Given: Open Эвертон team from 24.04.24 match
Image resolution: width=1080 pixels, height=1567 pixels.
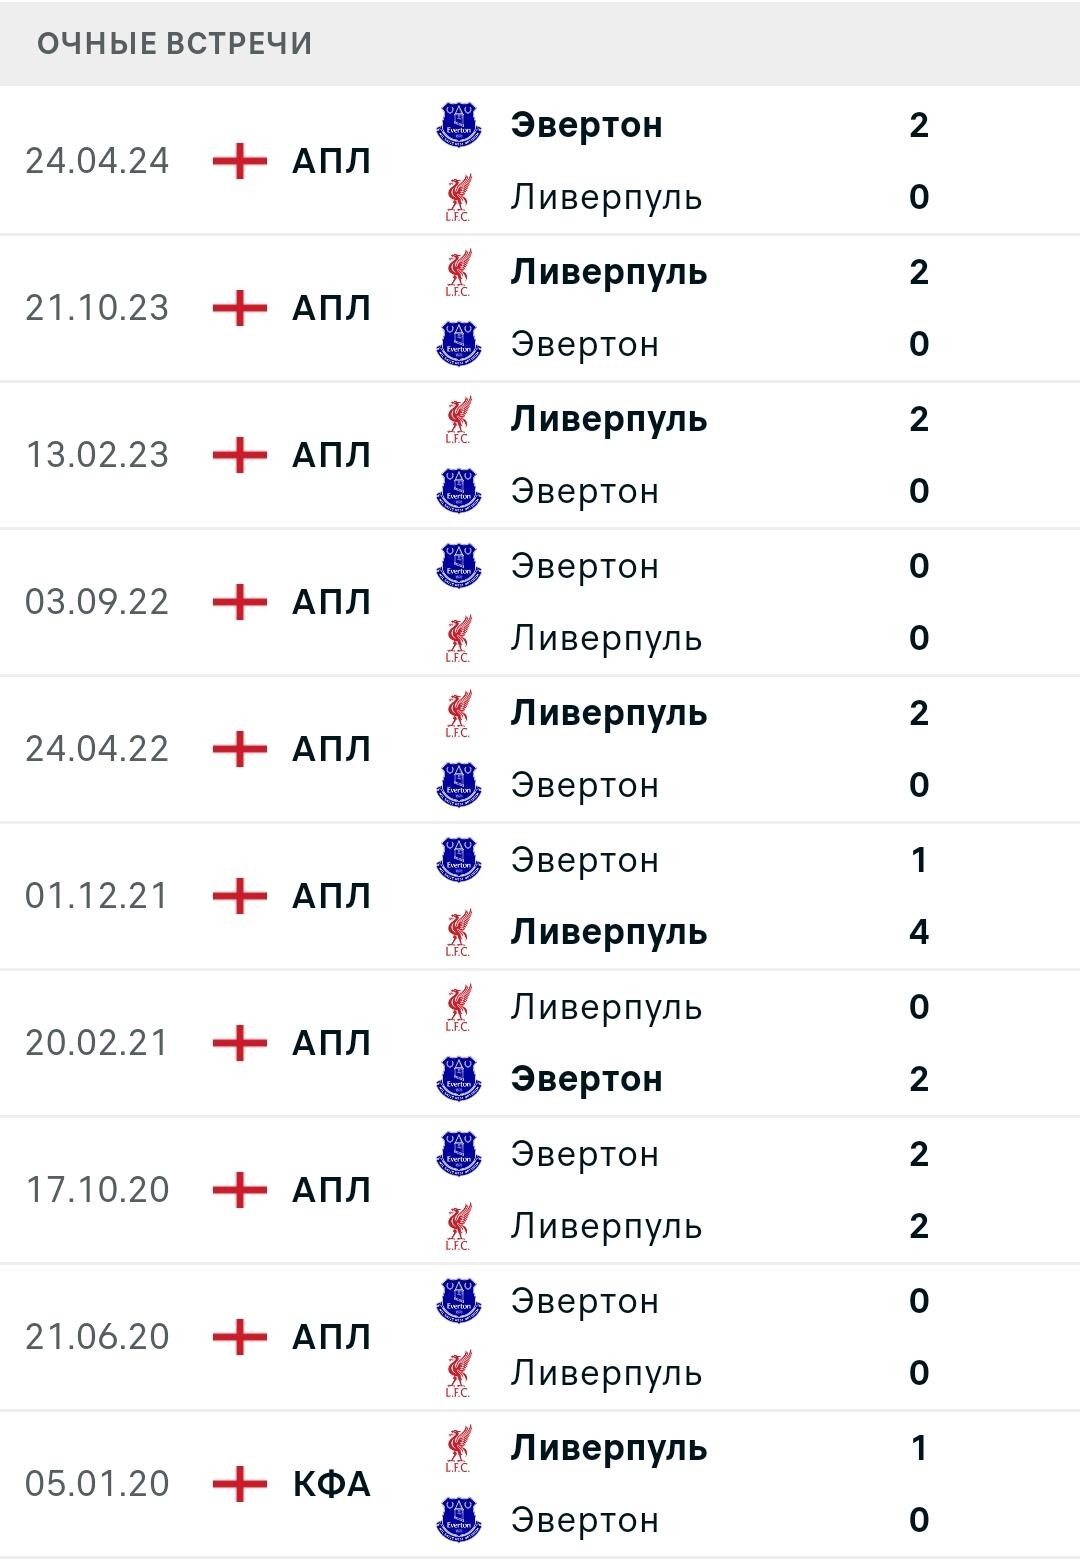Looking at the screenshot, I should point(586,125).
